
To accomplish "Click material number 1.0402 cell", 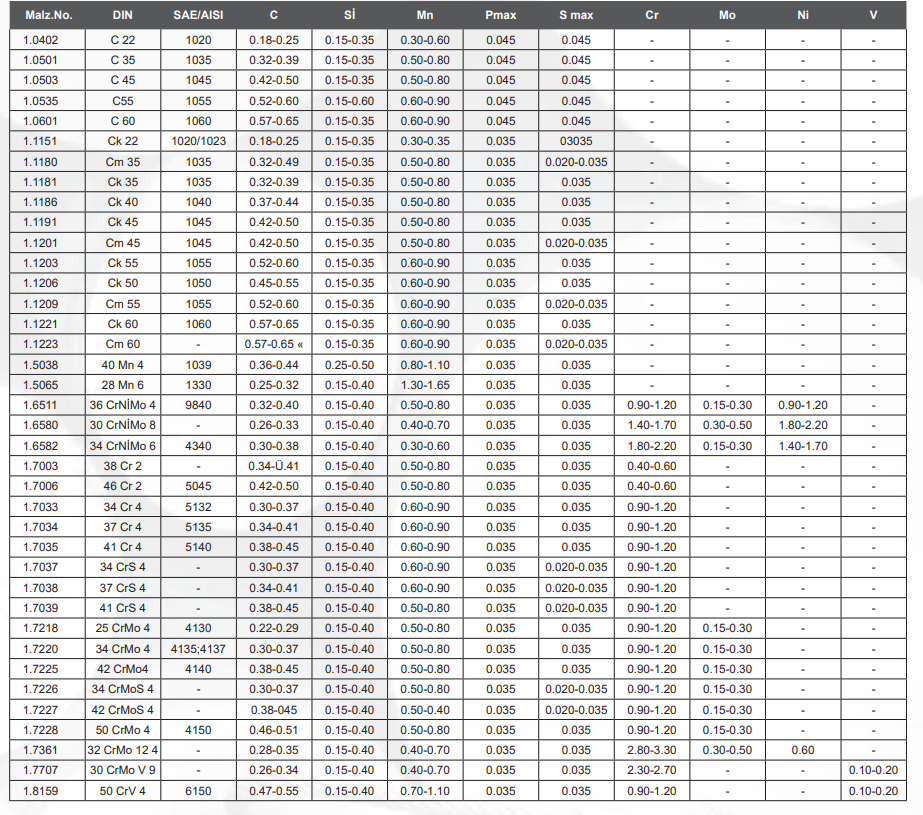I will (41, 40).
